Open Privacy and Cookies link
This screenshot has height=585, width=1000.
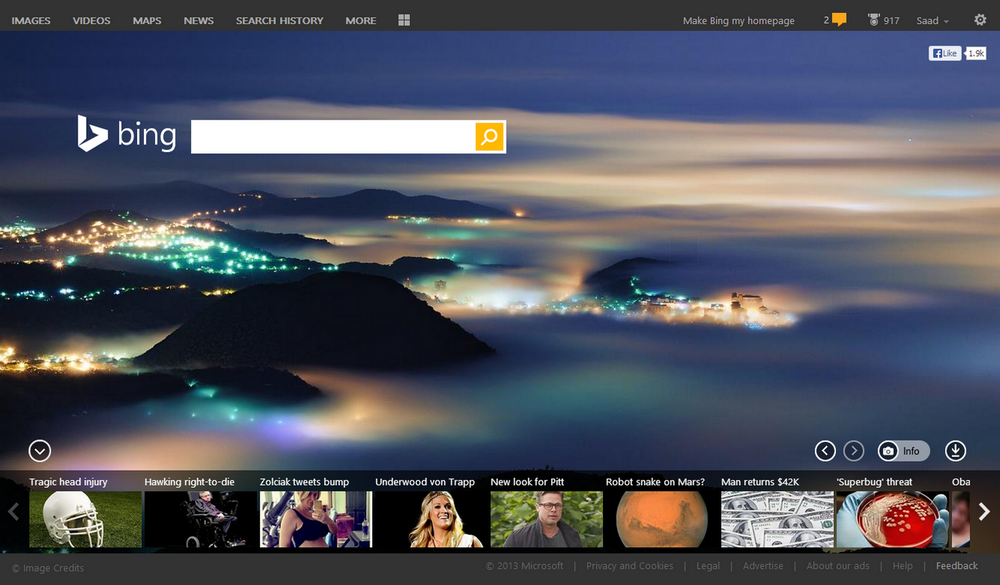click(x=629, y=566)
